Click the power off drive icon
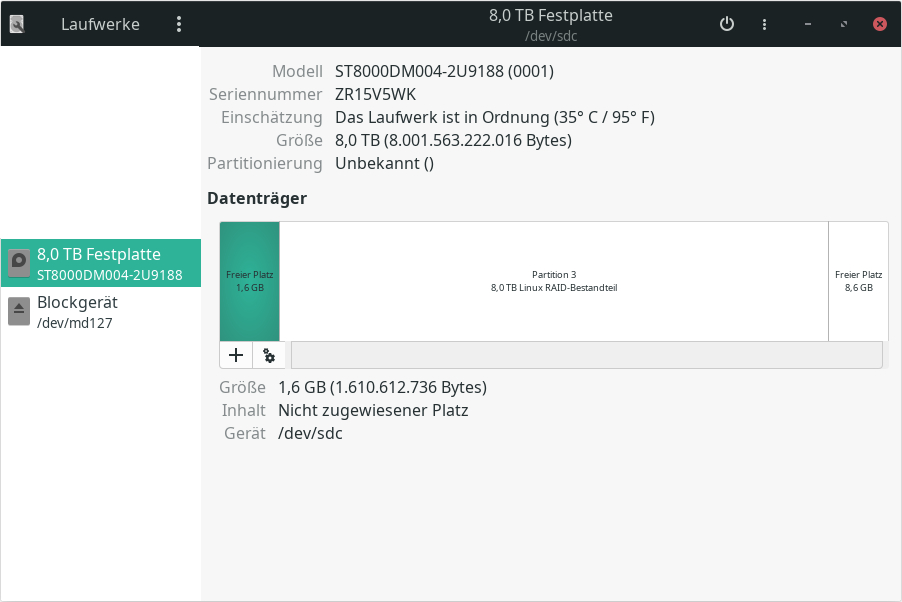This screenshot has width=902, height=602. click(x=727, y=24)
